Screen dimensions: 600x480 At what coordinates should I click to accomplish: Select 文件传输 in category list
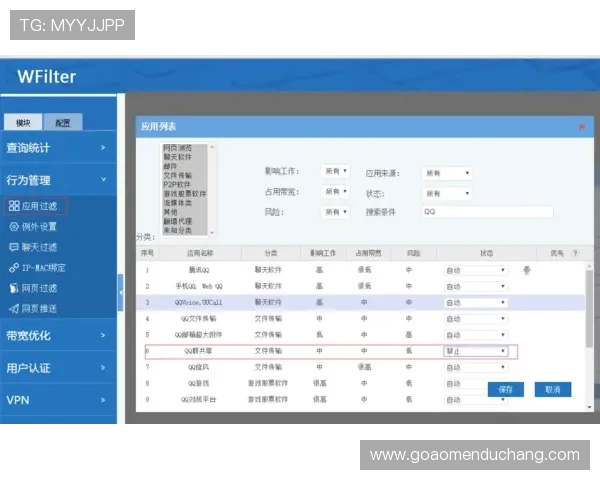point(178,175)
